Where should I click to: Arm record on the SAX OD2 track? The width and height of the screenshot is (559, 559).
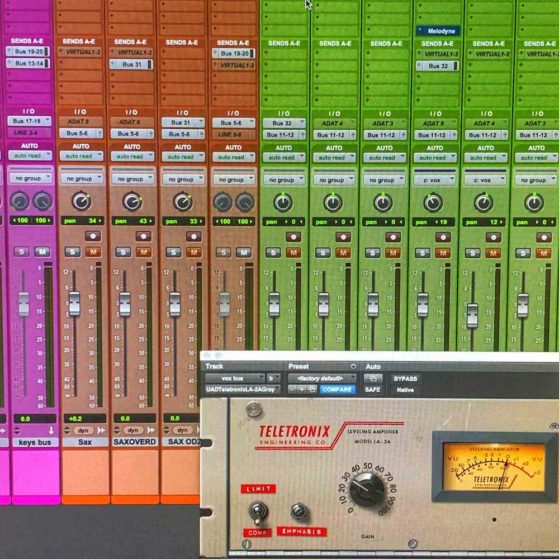tap(194, 236)
